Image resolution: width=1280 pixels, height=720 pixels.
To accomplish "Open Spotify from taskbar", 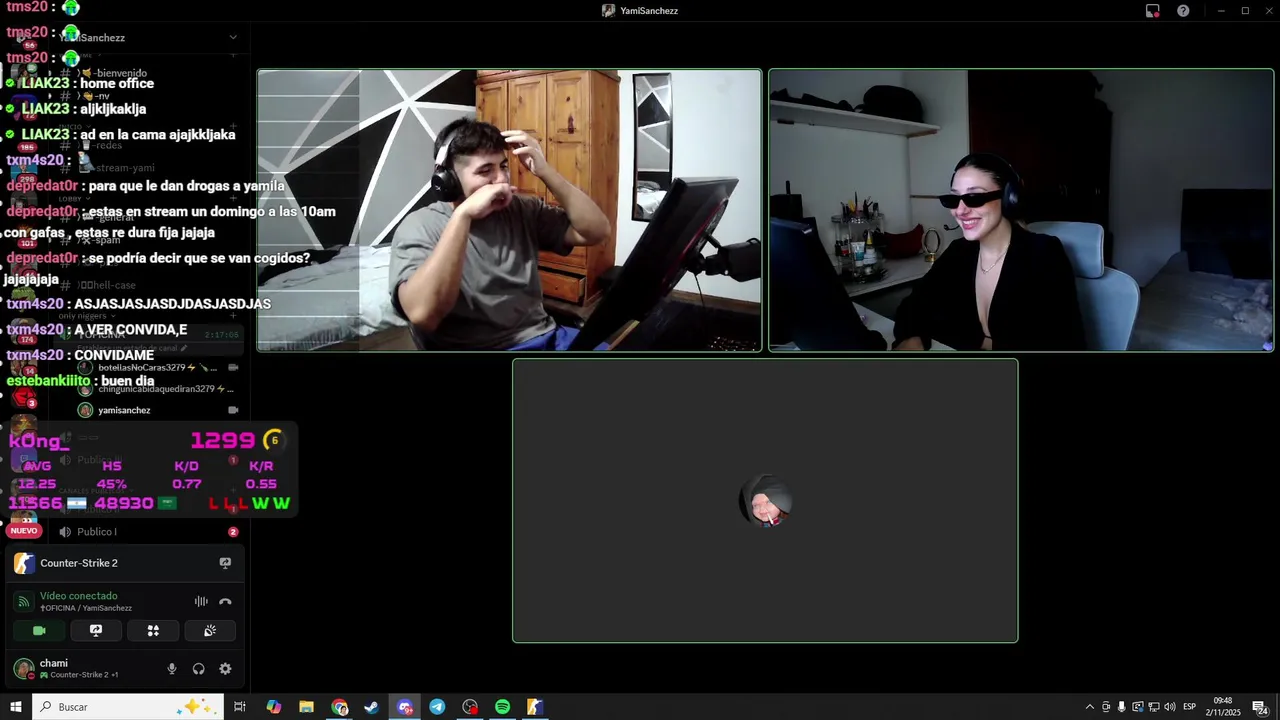I will tap(502, 707).
